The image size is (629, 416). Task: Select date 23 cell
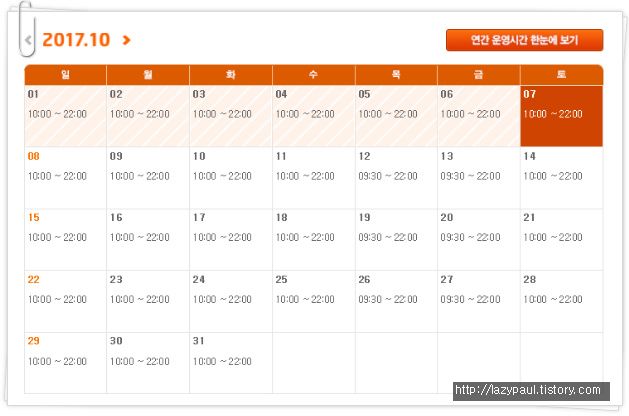click(x=148, y=301)
